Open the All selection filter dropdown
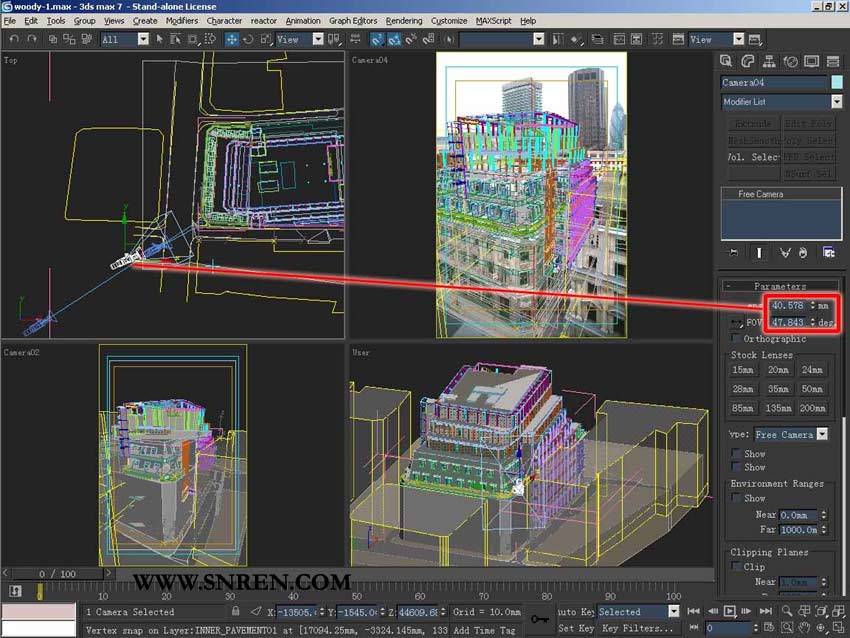Viewport: 850px width, 638px height. pos(143,39)
